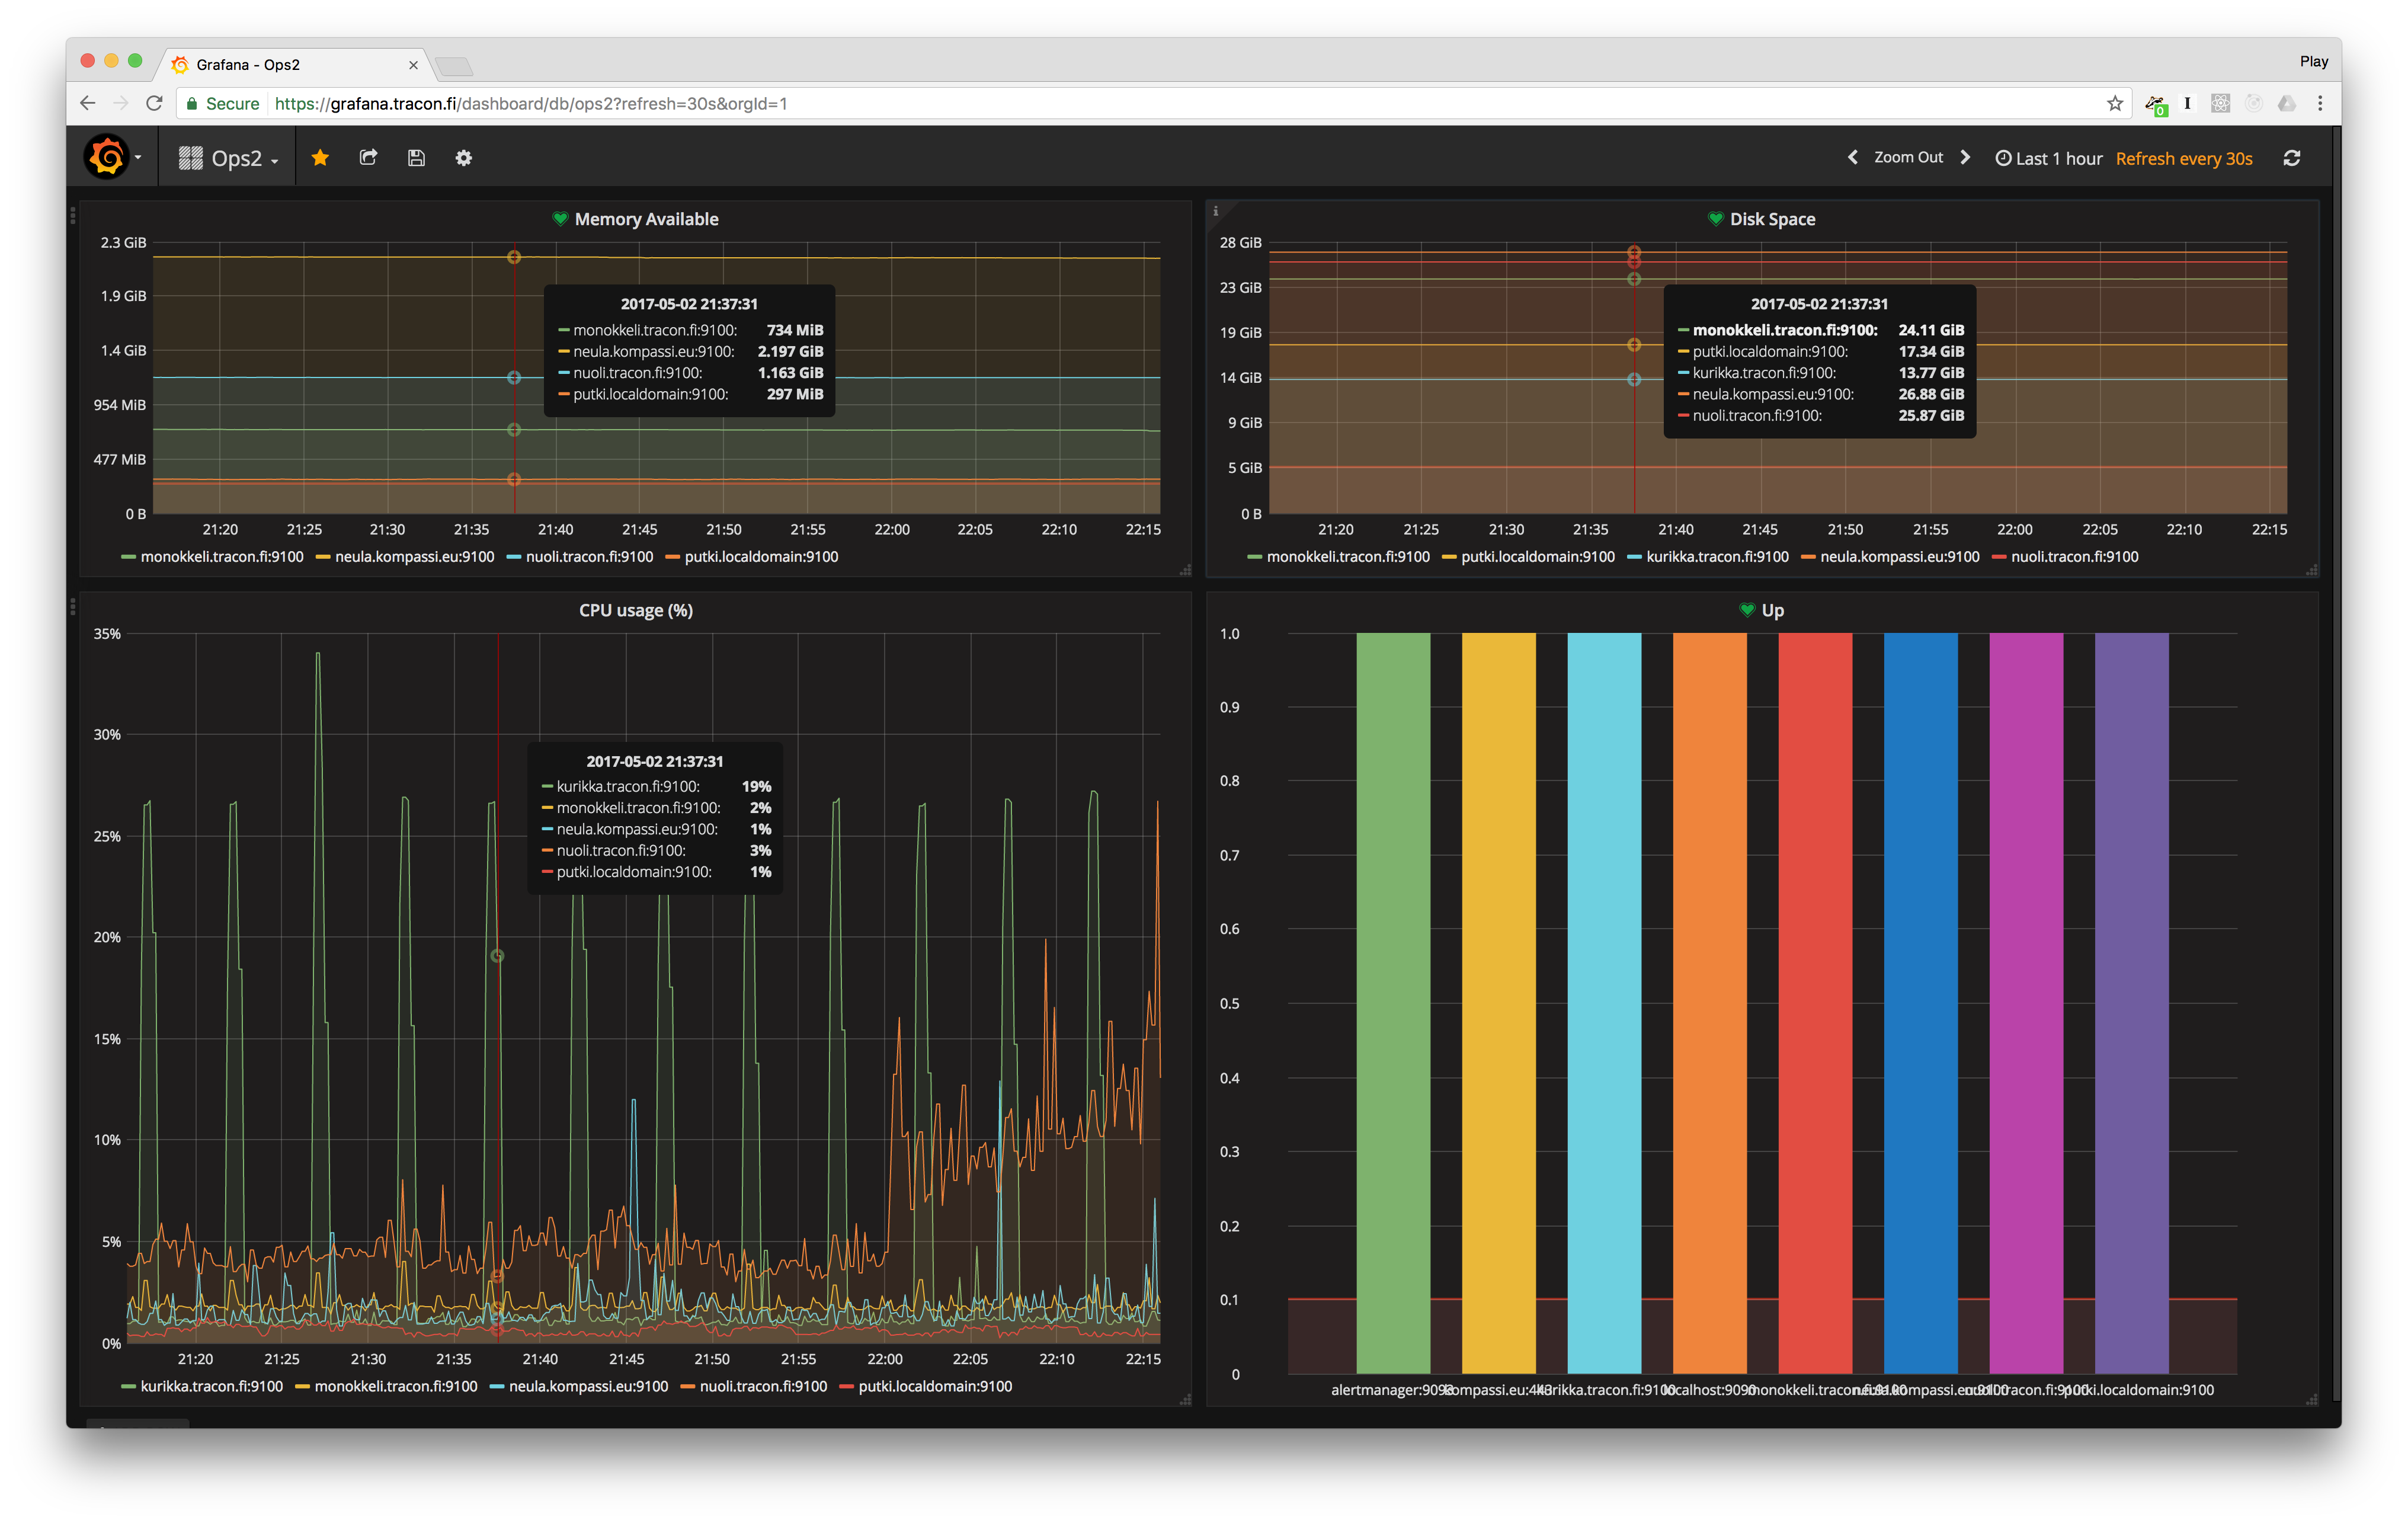Click the Memory Available panel resize corner handle

coord(1185,570)
